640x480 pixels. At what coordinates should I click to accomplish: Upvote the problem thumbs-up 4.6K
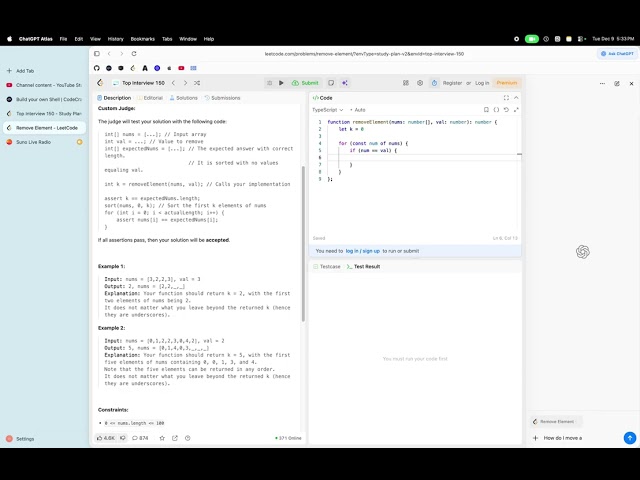coord(106,438)
